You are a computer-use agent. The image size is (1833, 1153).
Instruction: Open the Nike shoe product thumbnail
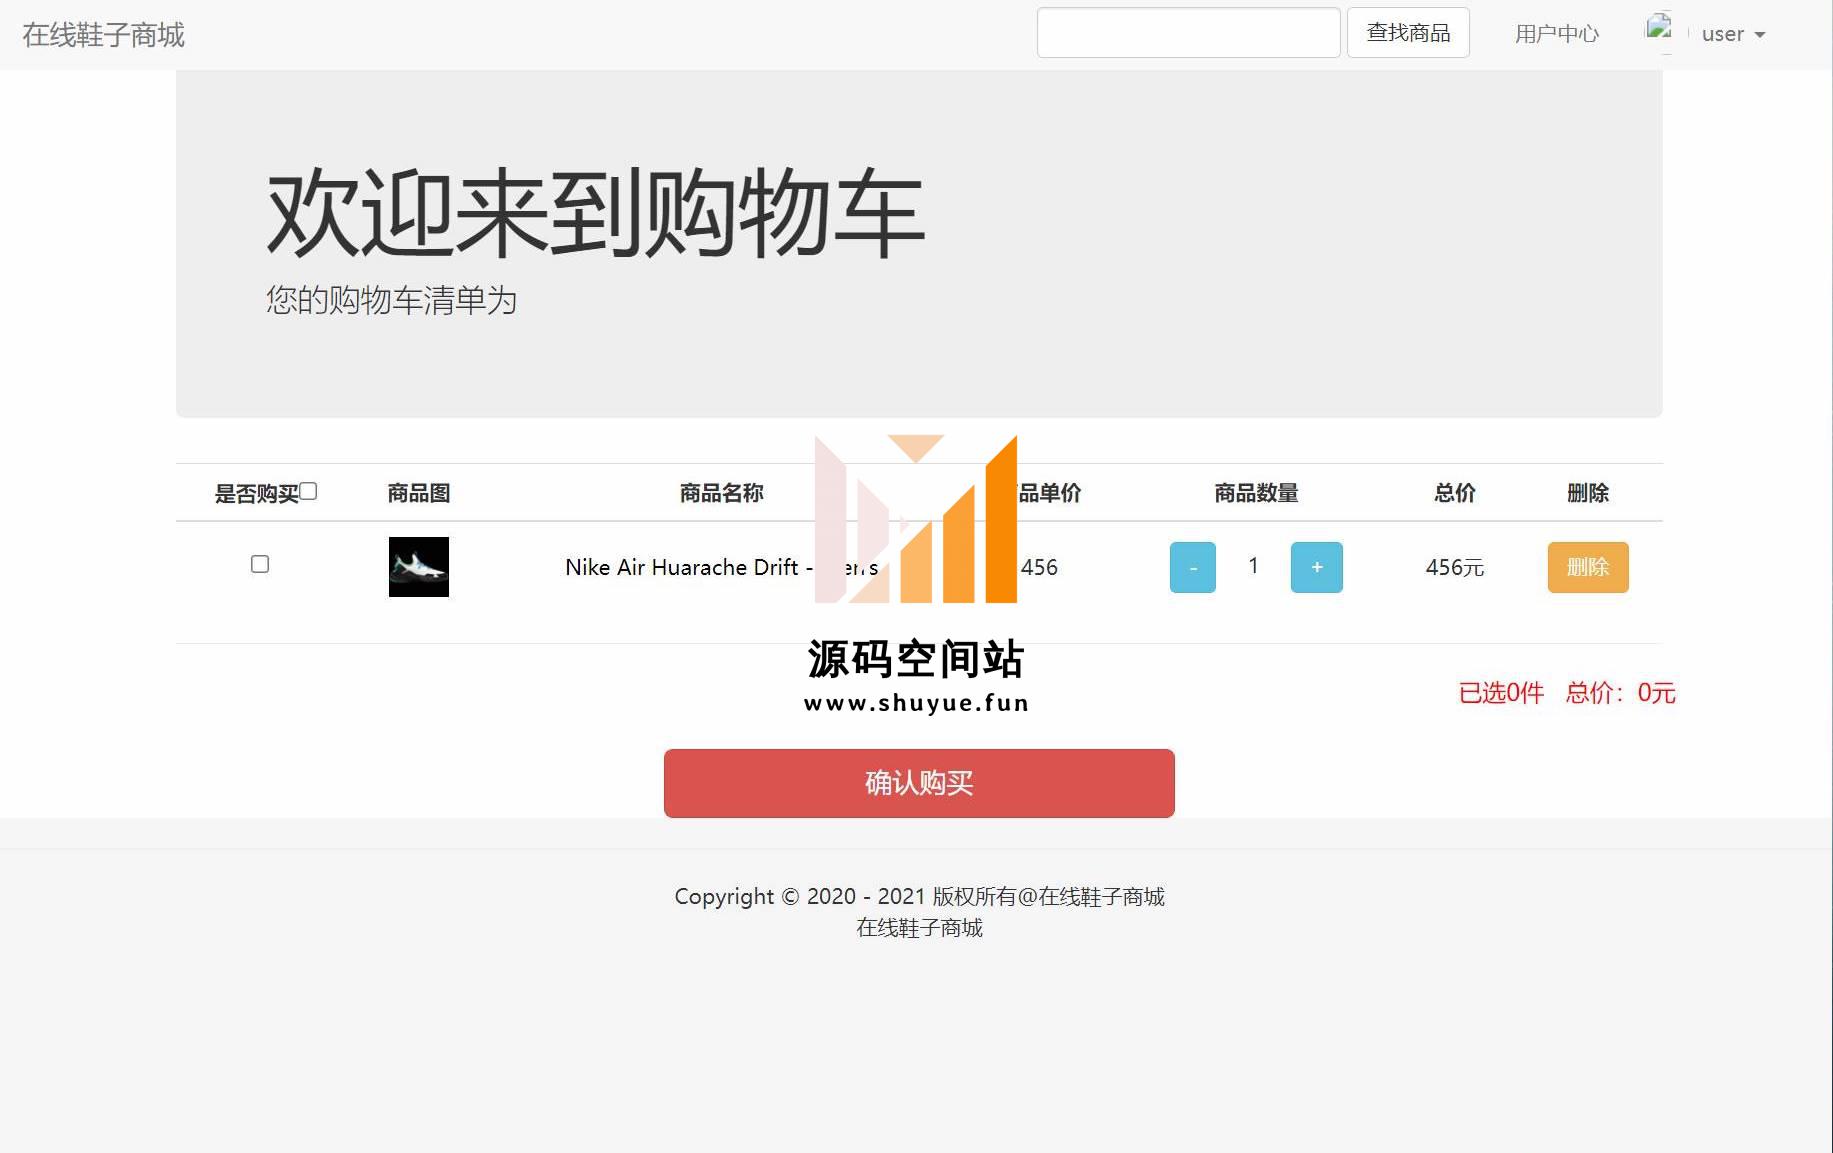pyautogui.click(x=418, y=567)
